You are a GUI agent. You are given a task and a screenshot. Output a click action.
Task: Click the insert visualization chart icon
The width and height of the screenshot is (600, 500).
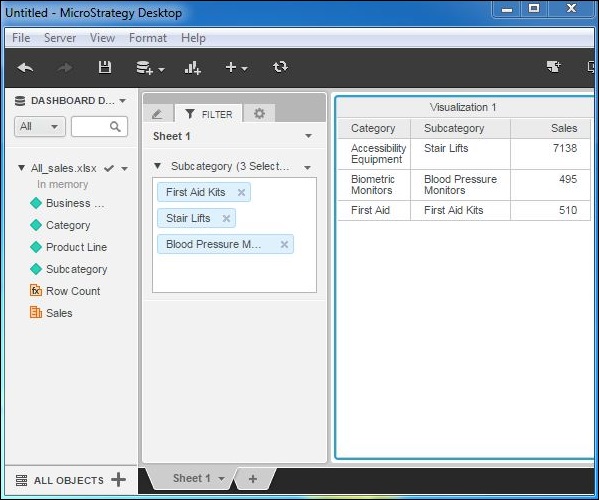tap(192, 68)
